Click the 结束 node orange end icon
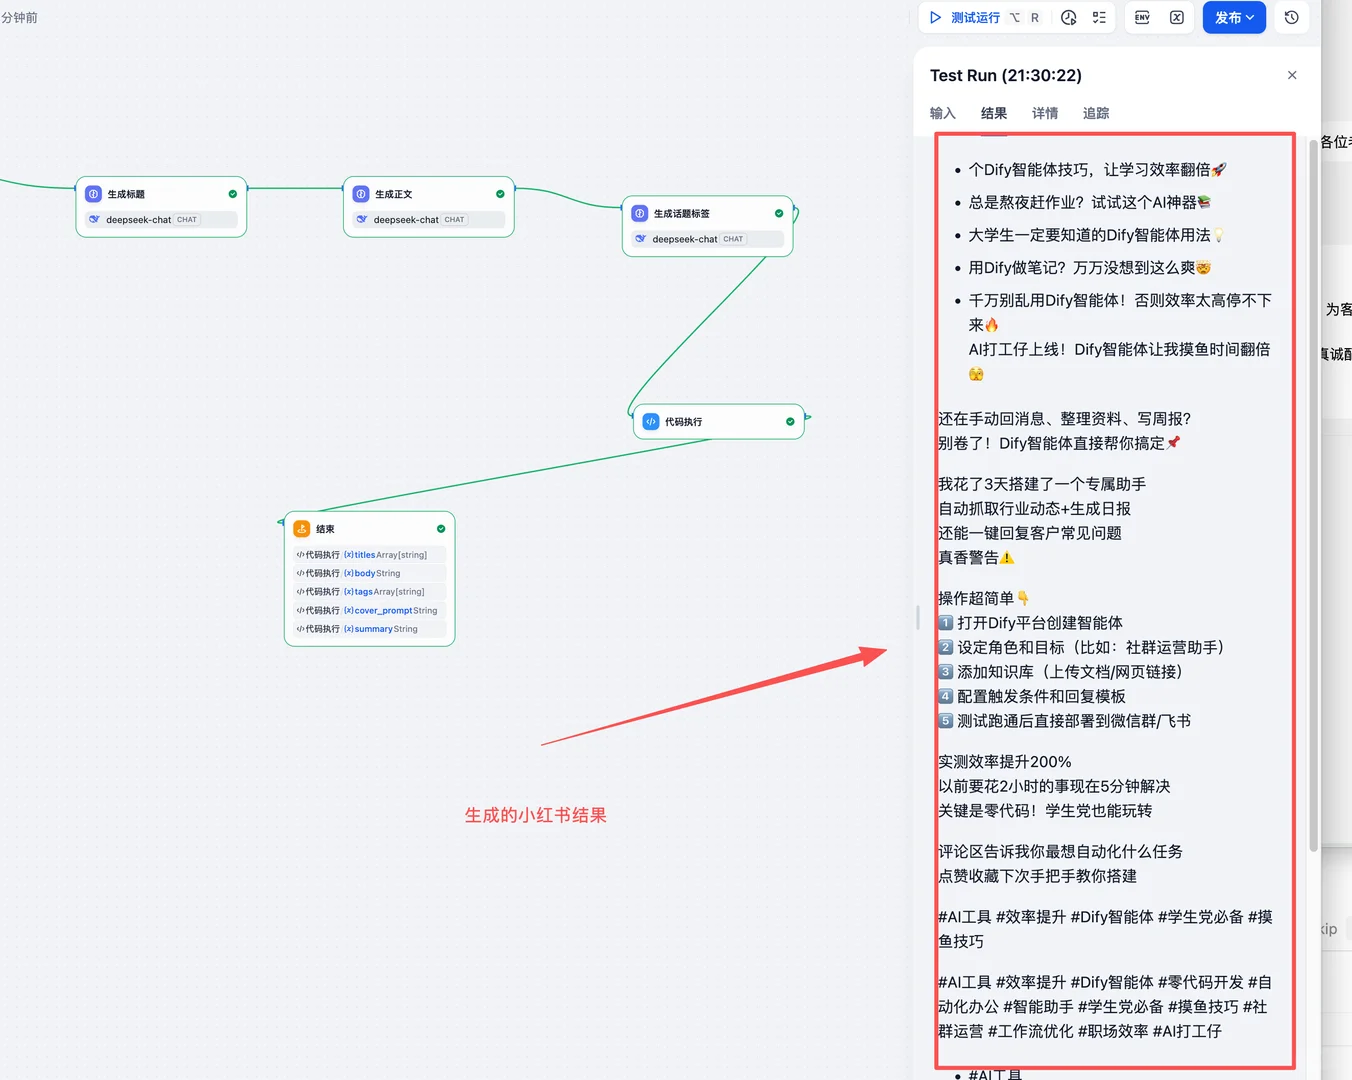The height and width of the screenshot is (1080, 1352). coord(302,529)
